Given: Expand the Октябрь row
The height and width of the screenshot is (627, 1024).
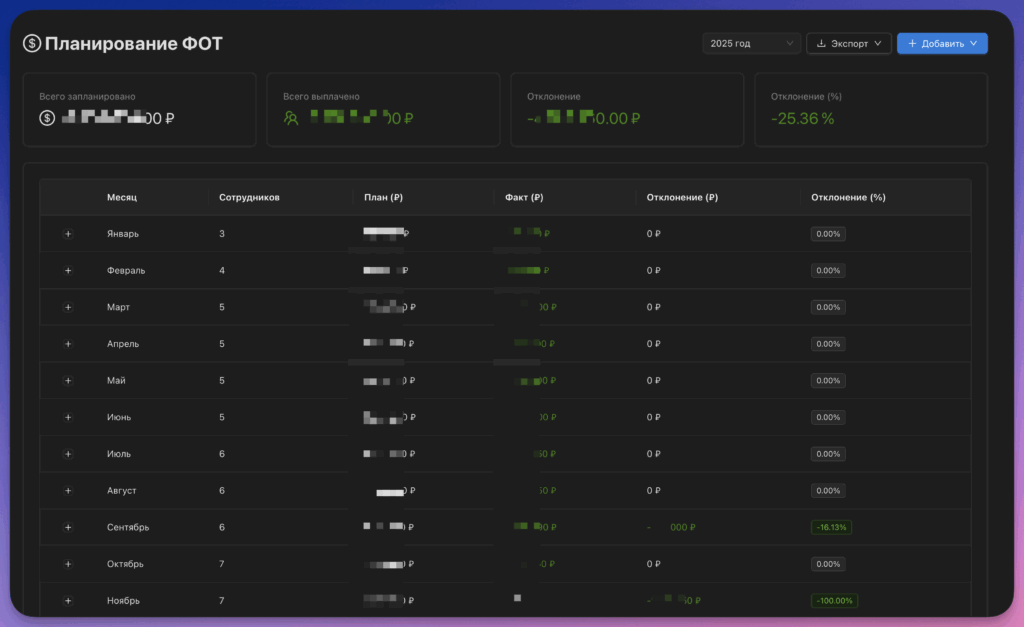Looking at the screenshot, I should tap(68, 564).
